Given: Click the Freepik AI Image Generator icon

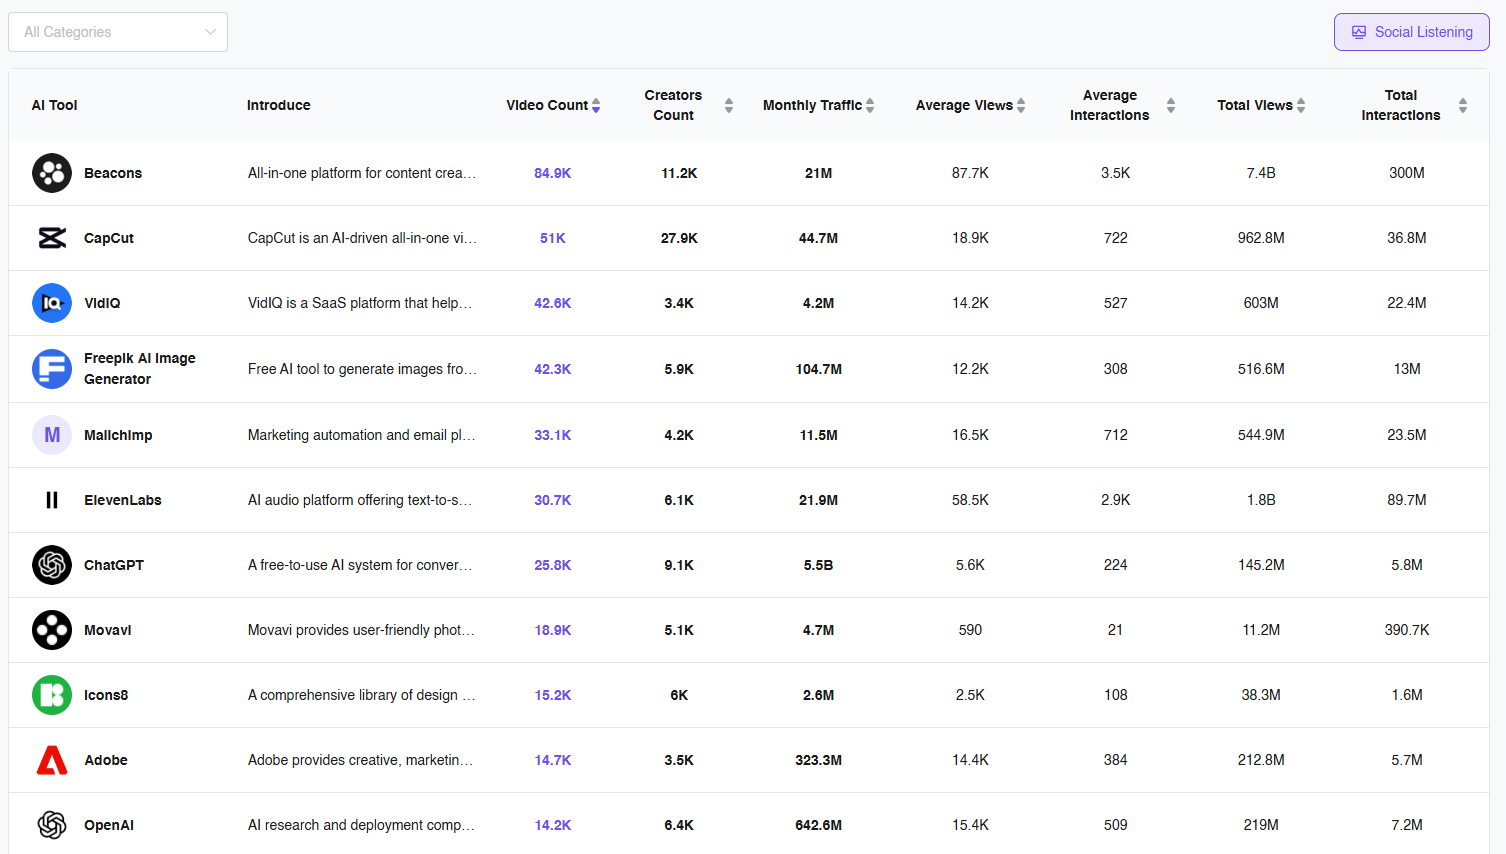Looking at the screenshot, I should (52, 369).
